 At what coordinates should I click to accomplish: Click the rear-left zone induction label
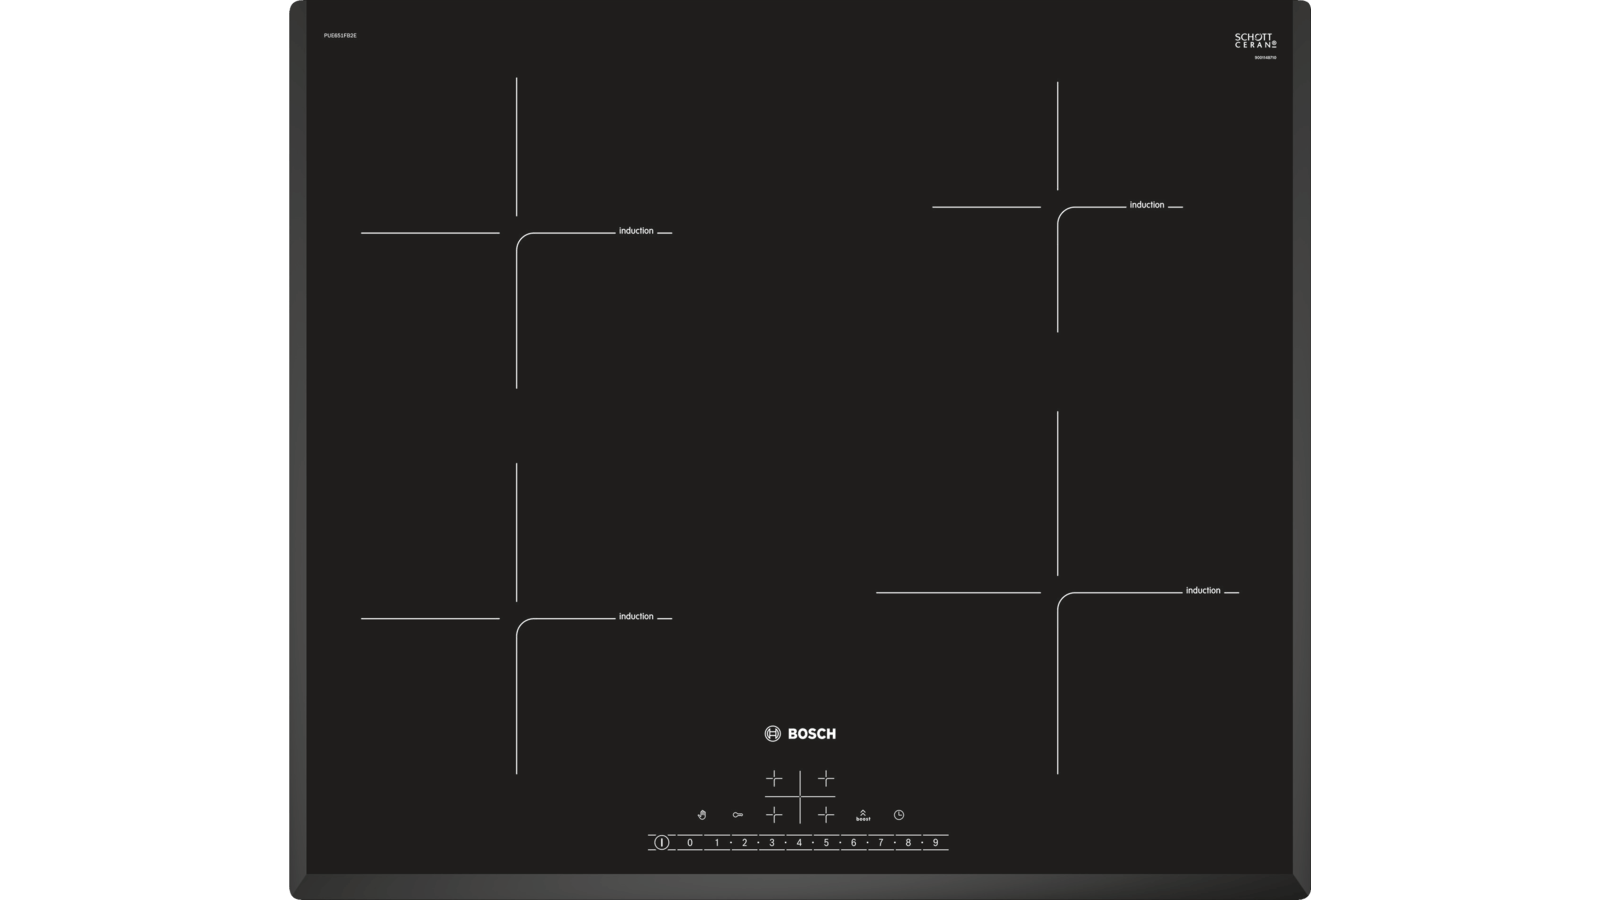tap(636, 231)
